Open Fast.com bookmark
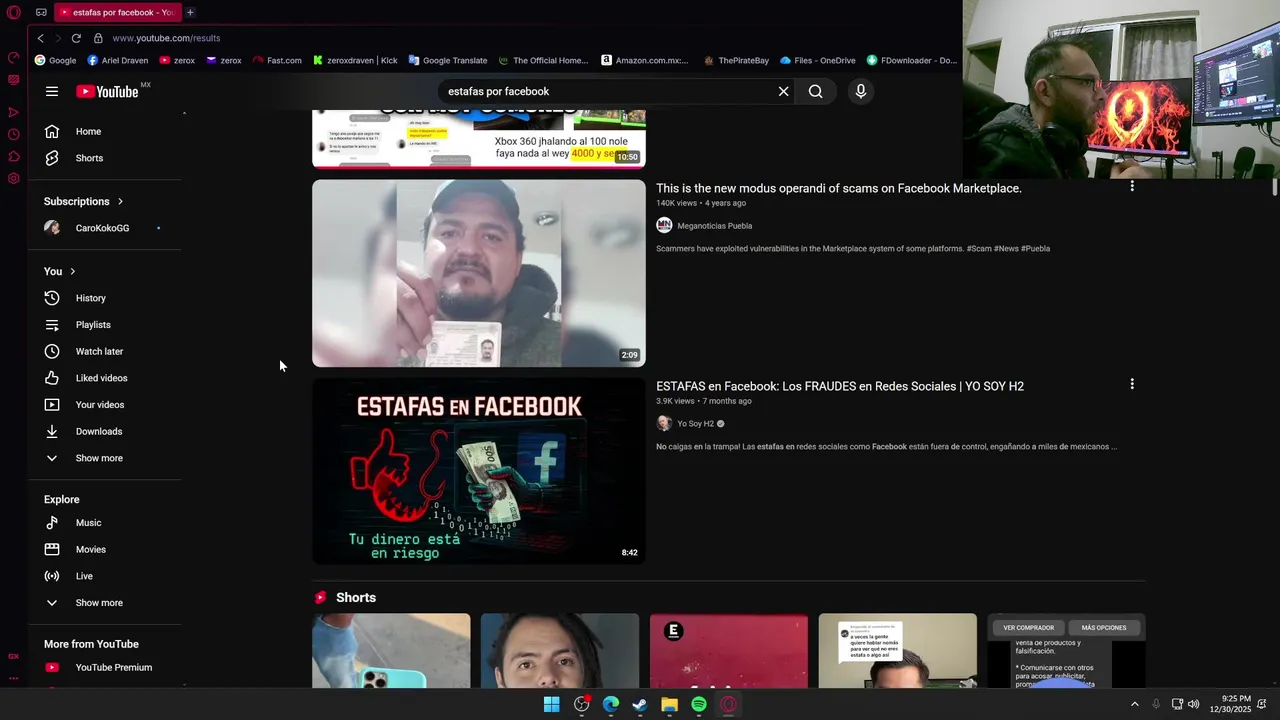This screenshot has width=1280, height=720. tap(277, 60)
